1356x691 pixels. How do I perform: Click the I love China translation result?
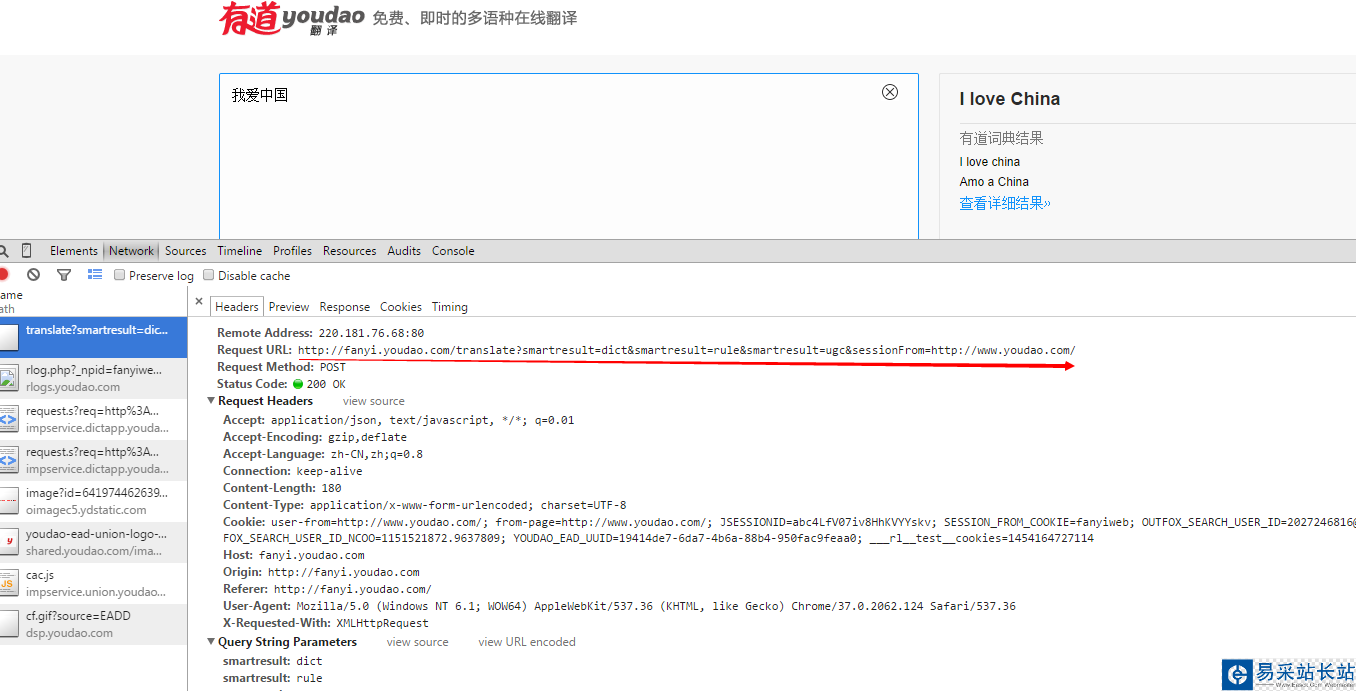click(1010, 99)
